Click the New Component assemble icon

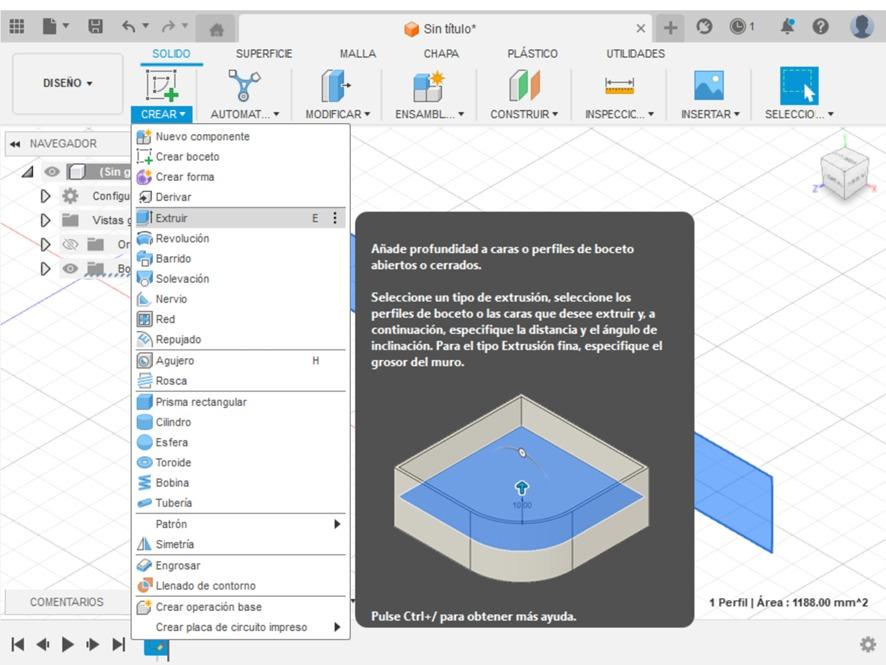(428, 86)
